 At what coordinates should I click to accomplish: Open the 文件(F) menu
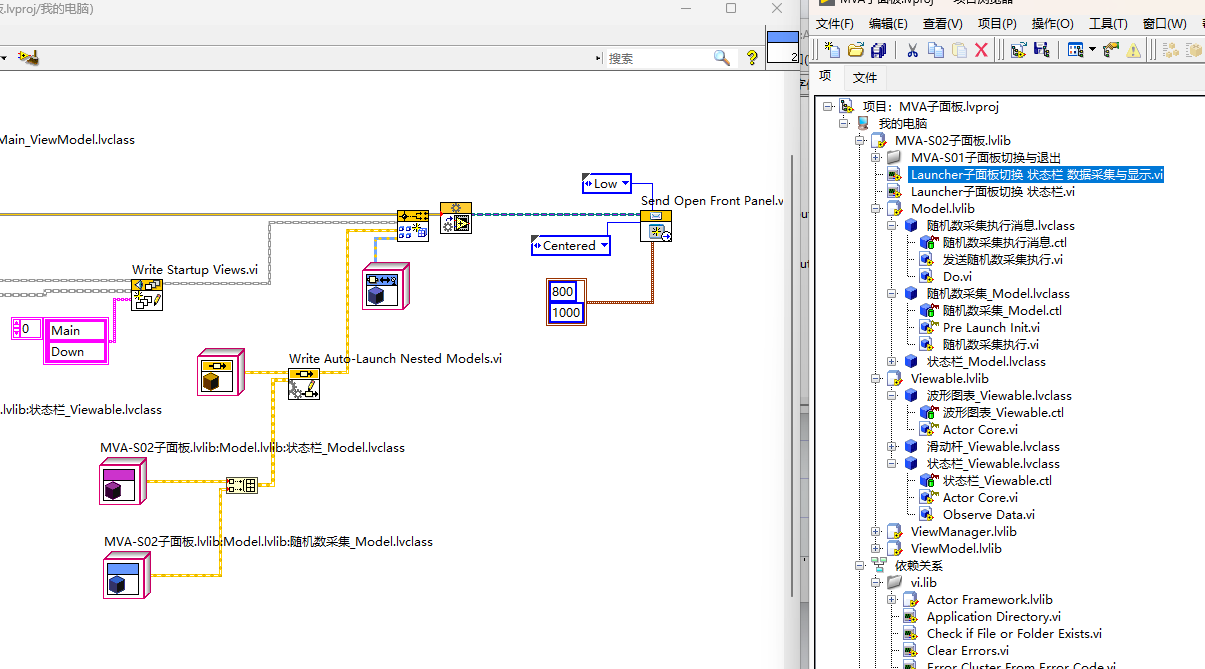tap(835, 24)
